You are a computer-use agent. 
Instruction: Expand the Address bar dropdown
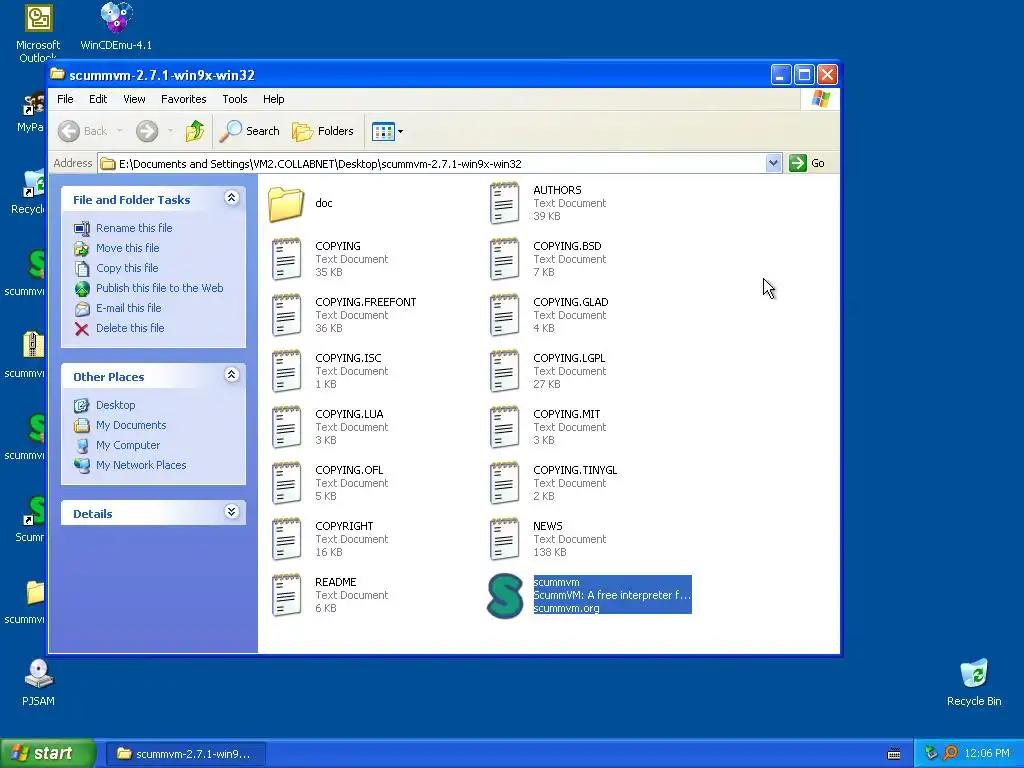point(773,163)
